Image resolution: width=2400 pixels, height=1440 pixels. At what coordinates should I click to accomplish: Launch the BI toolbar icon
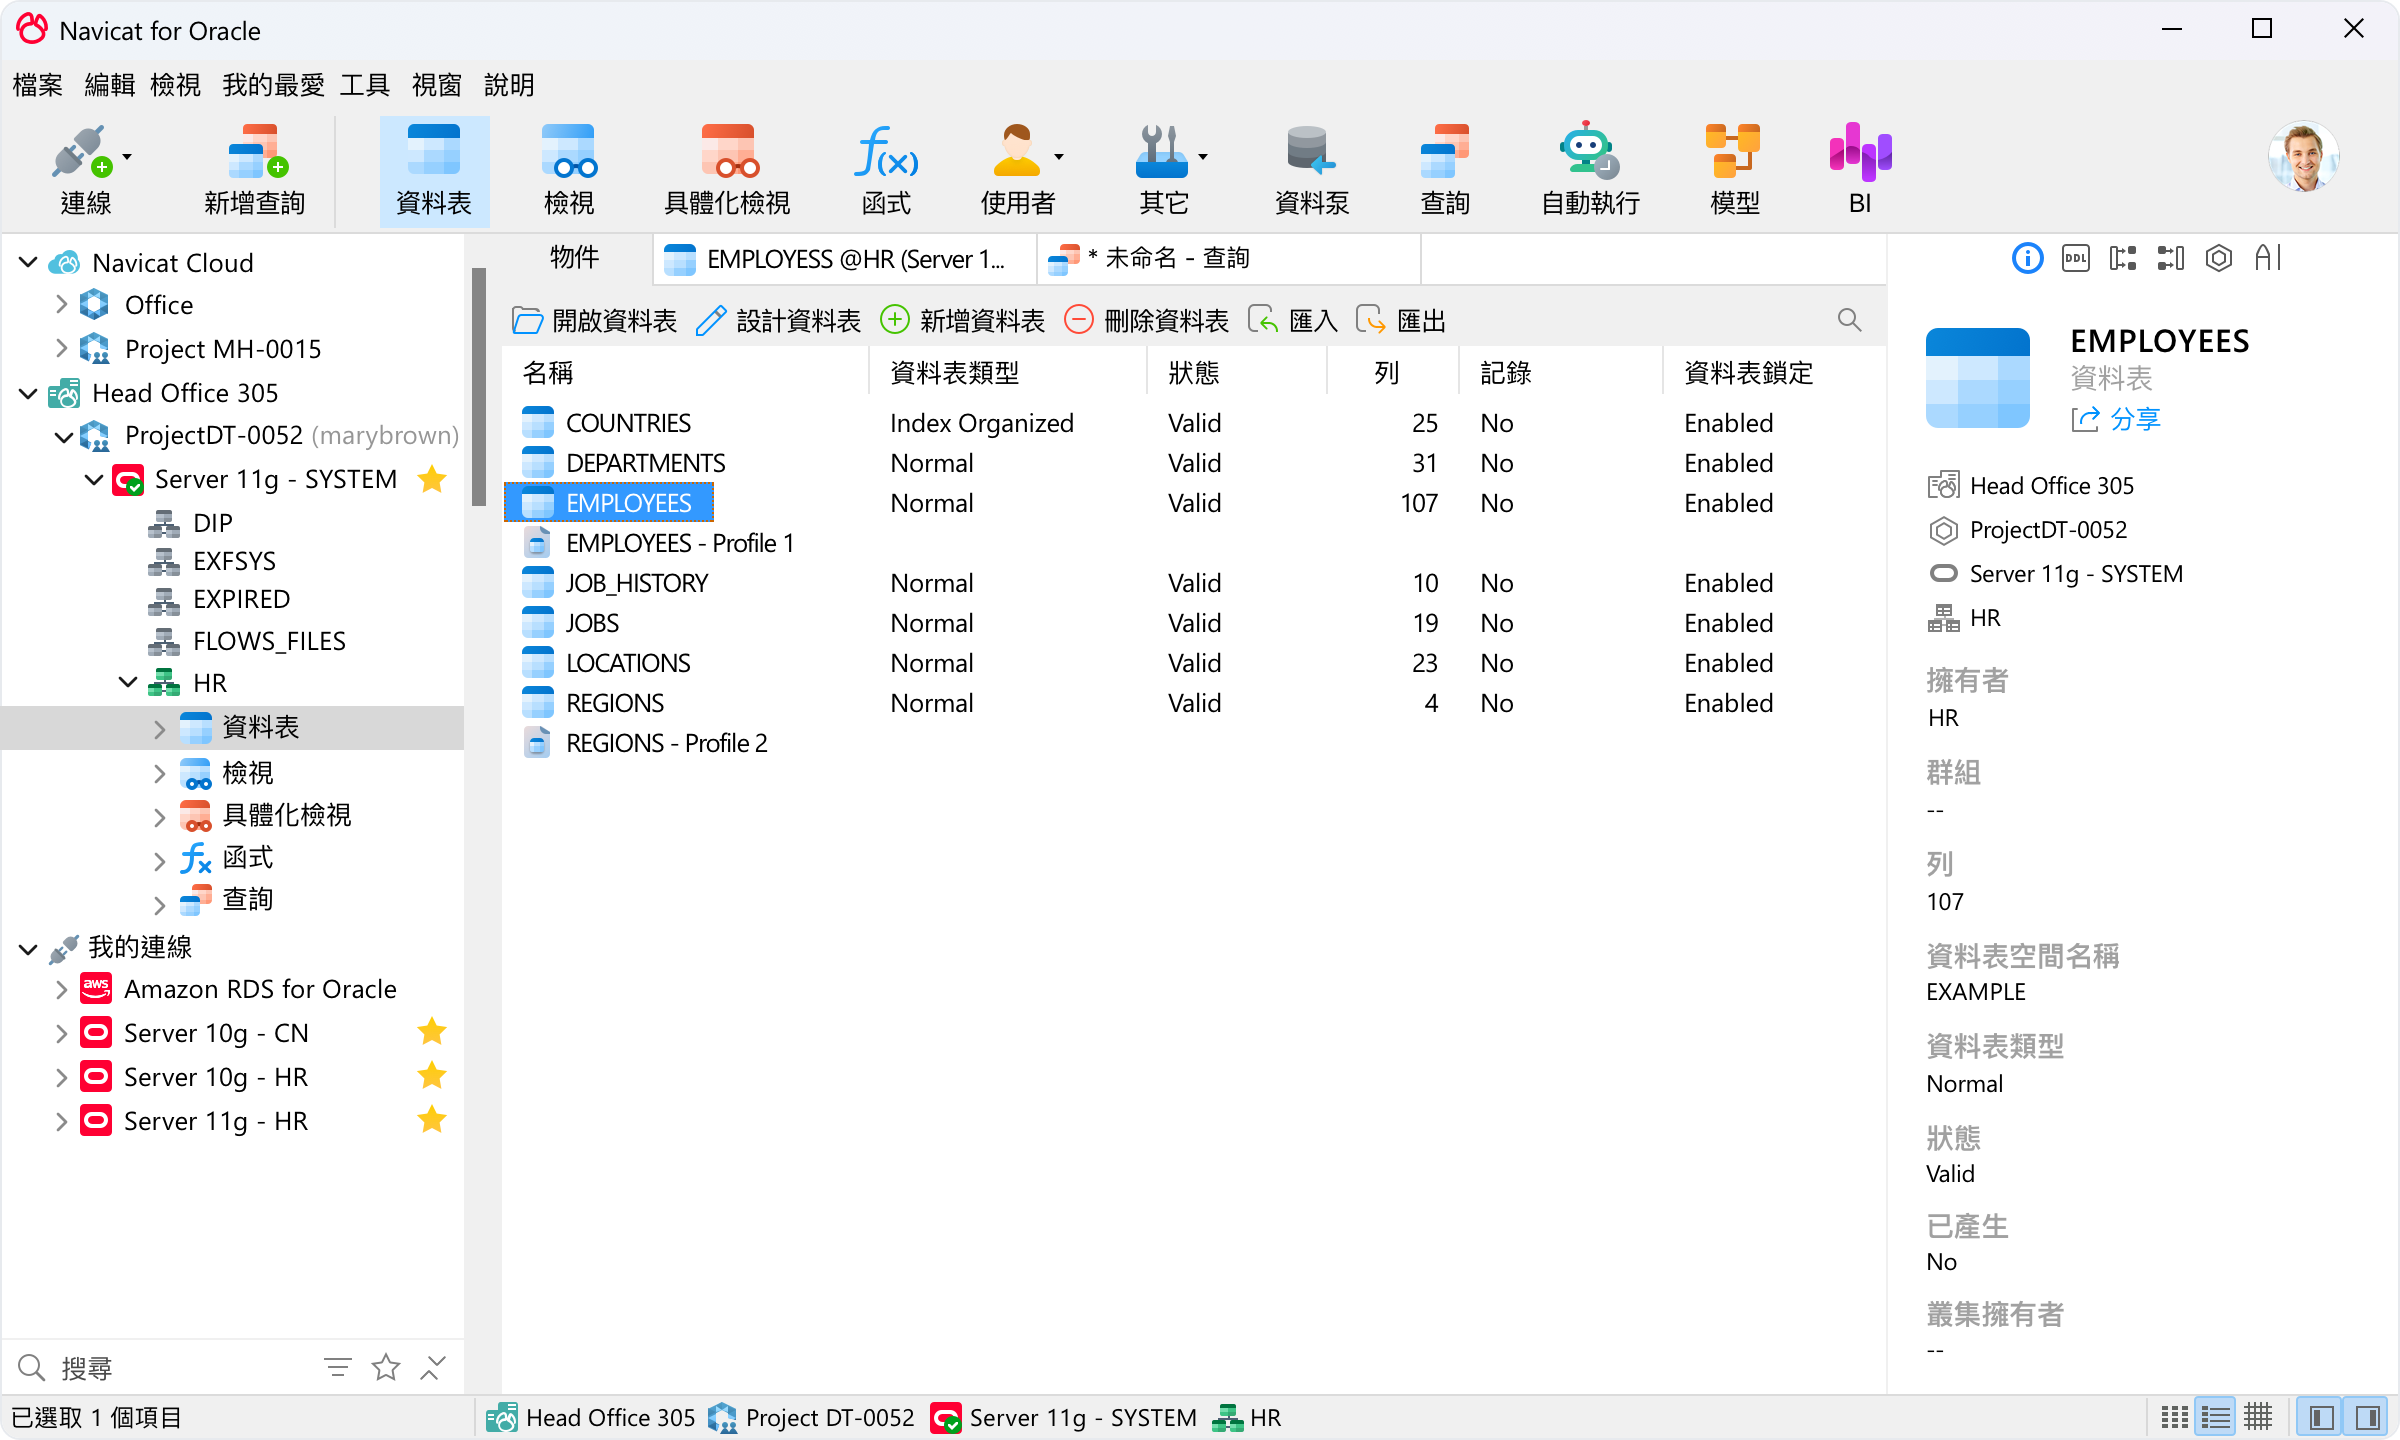[1860, 170]
